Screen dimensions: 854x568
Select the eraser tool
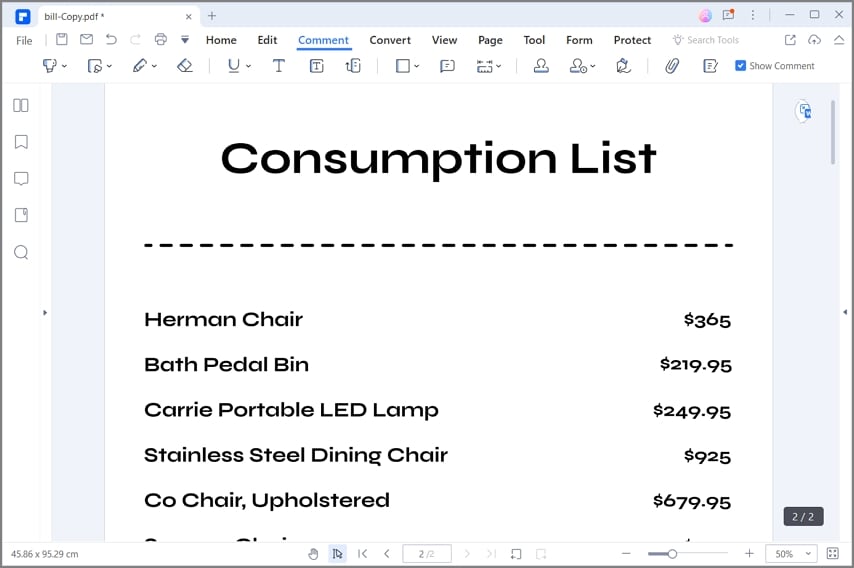click(185, 66)
